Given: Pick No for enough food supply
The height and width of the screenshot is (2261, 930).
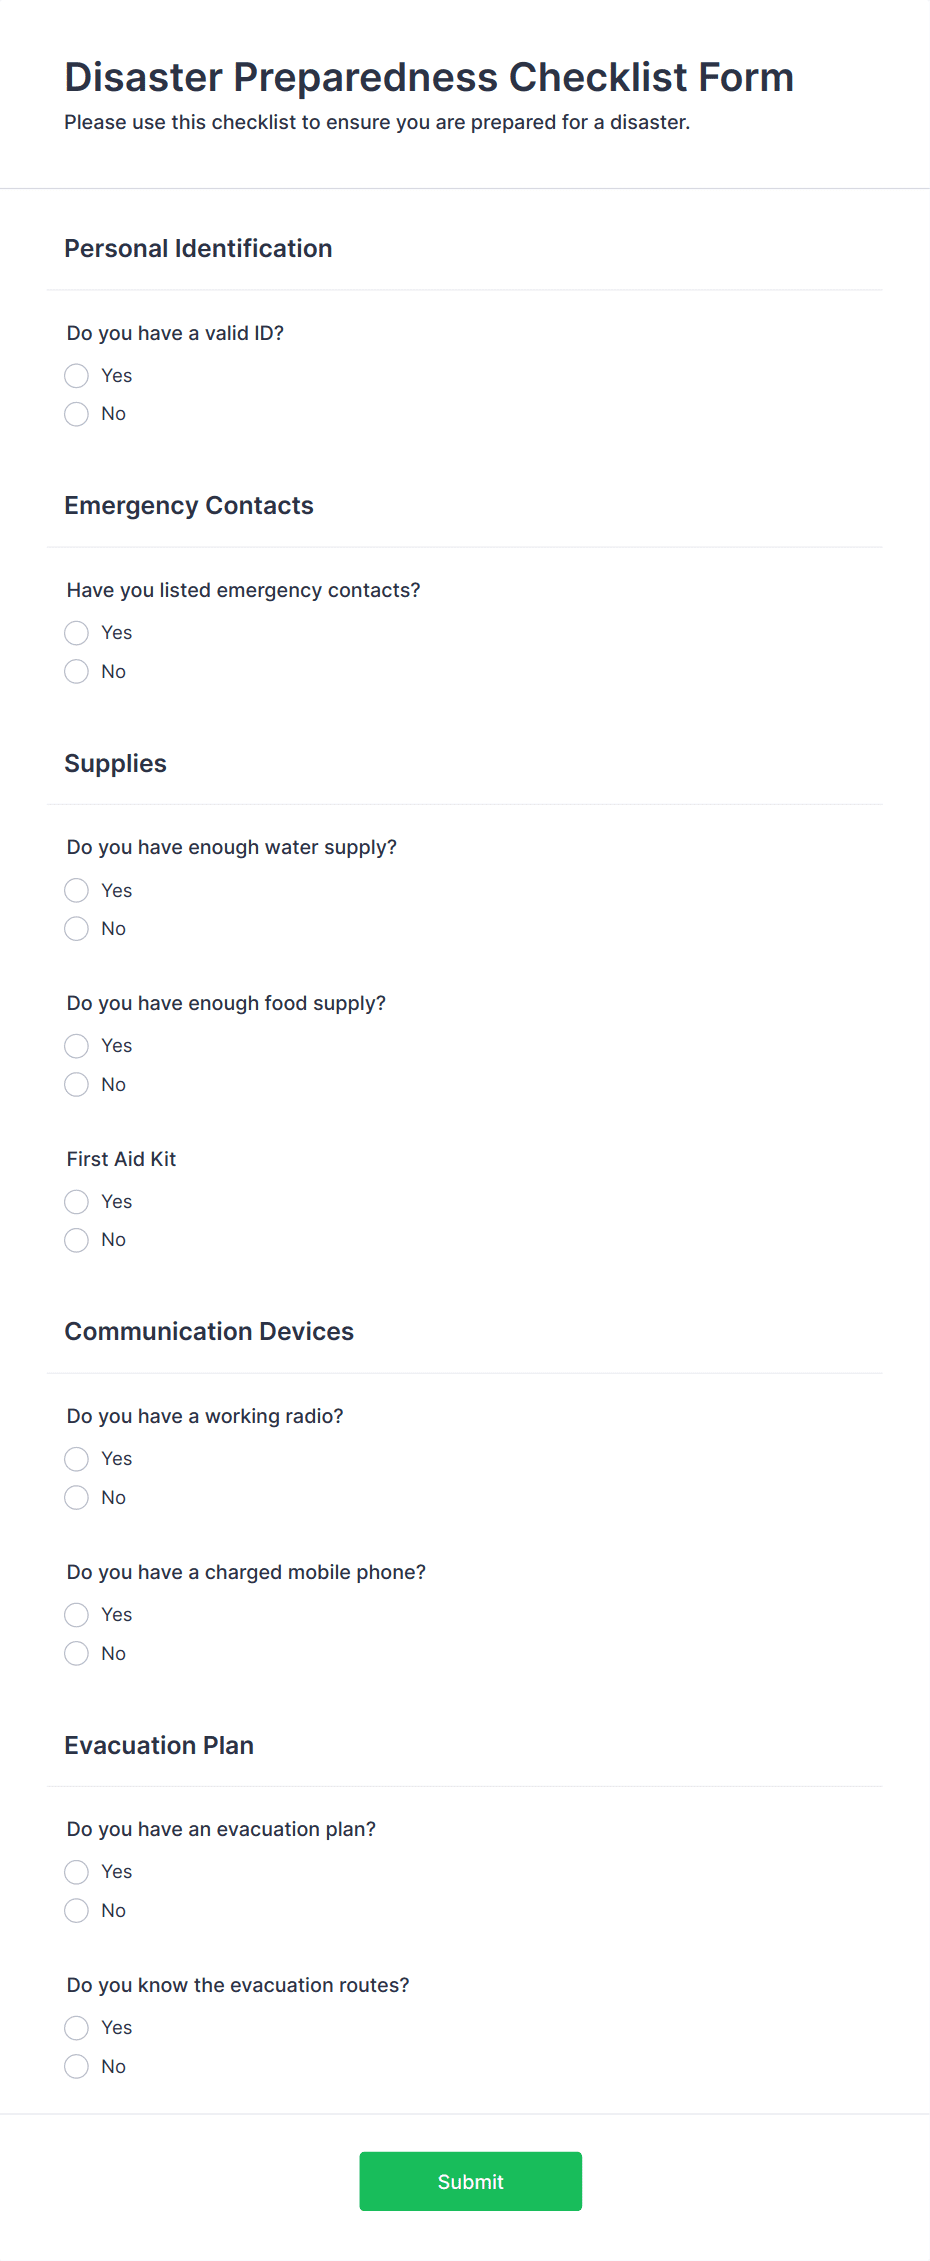Looking at the screenshot, I should tap(77, 1085).
